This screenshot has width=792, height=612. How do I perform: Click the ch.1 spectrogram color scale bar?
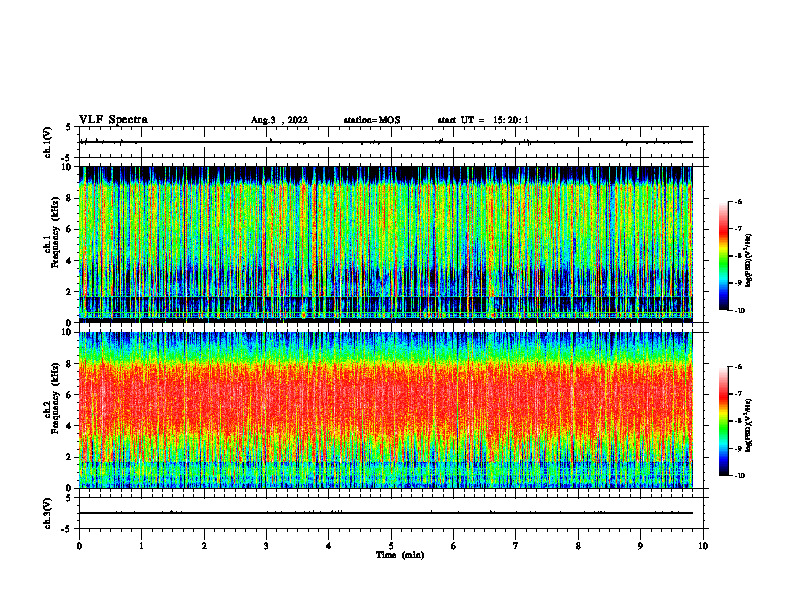723,256
